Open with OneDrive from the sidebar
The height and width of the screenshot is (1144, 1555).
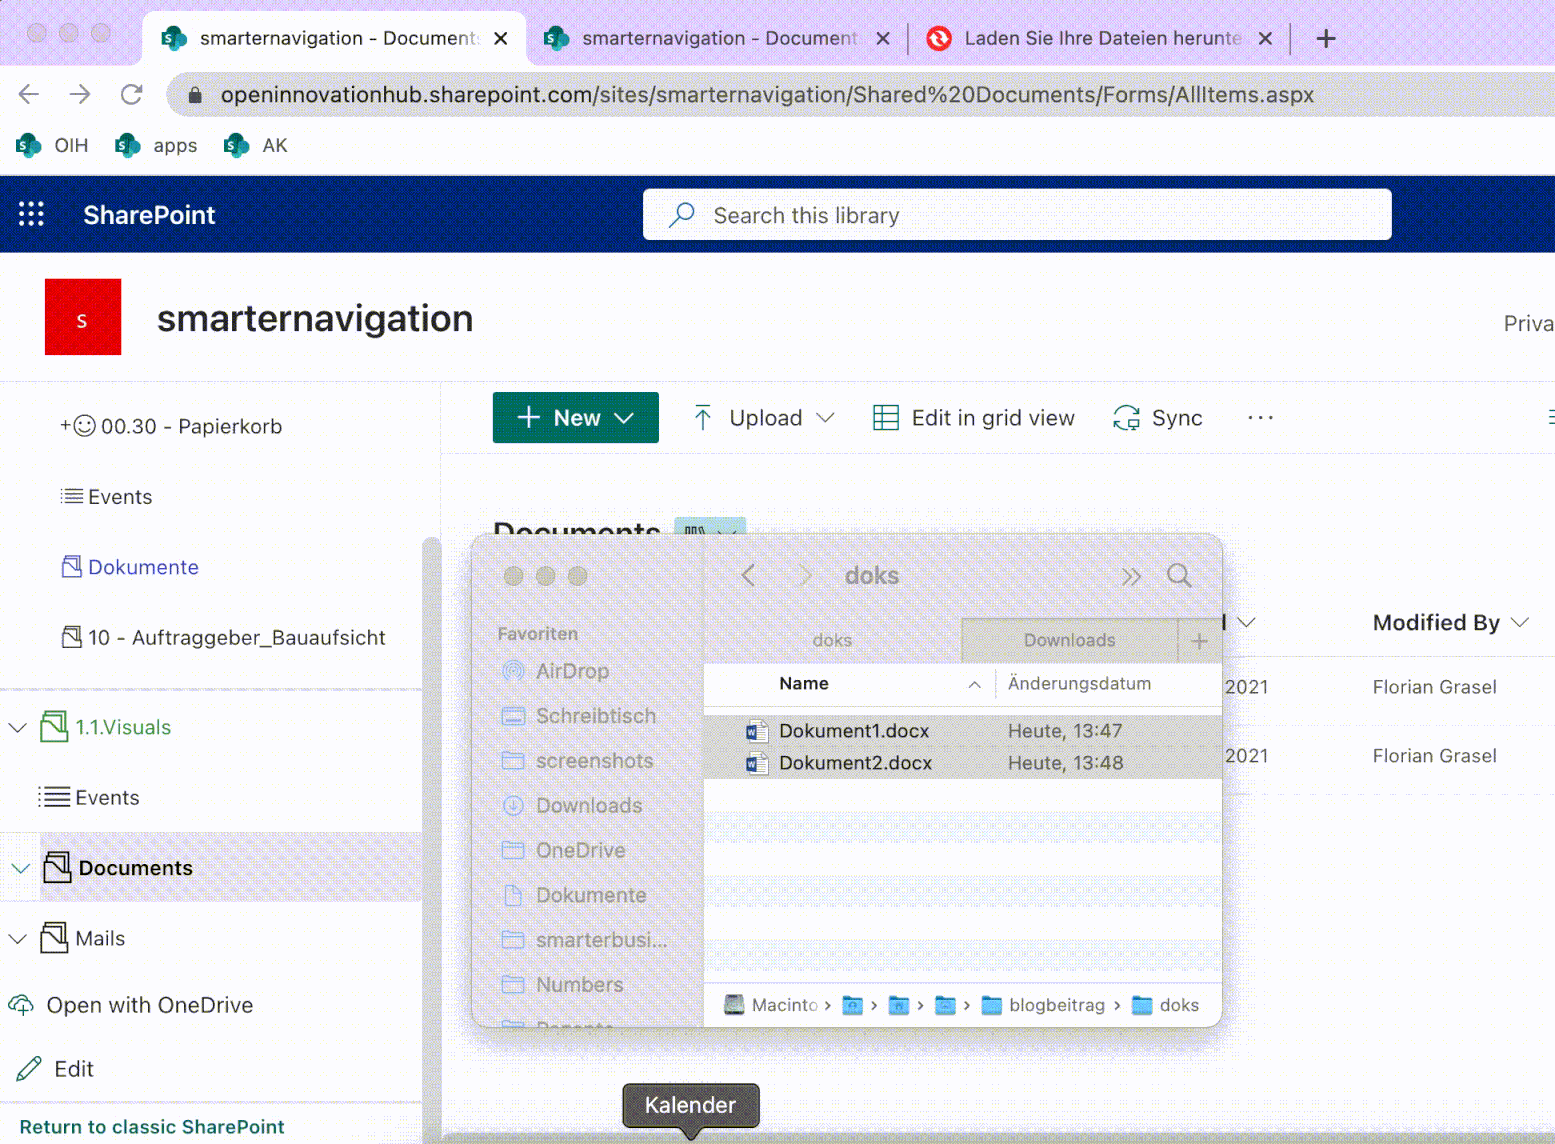[x=149, y=1005]
